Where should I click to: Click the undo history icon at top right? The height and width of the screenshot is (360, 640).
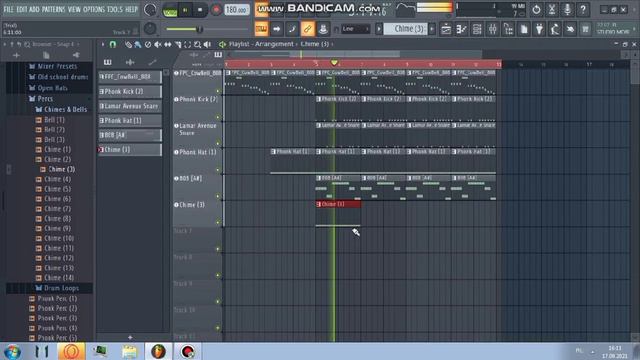click(536, 9)
